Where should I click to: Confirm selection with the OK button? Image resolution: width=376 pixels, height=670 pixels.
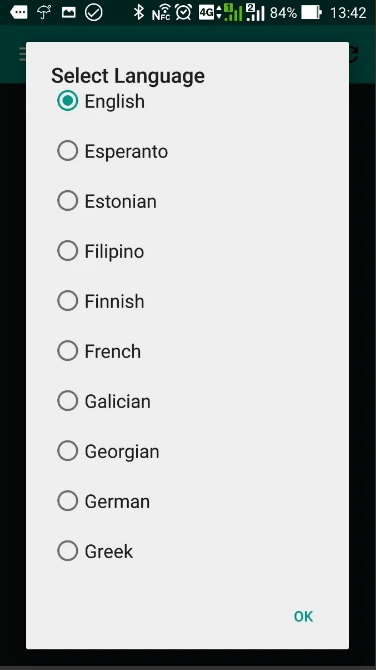tap(303, 616)
